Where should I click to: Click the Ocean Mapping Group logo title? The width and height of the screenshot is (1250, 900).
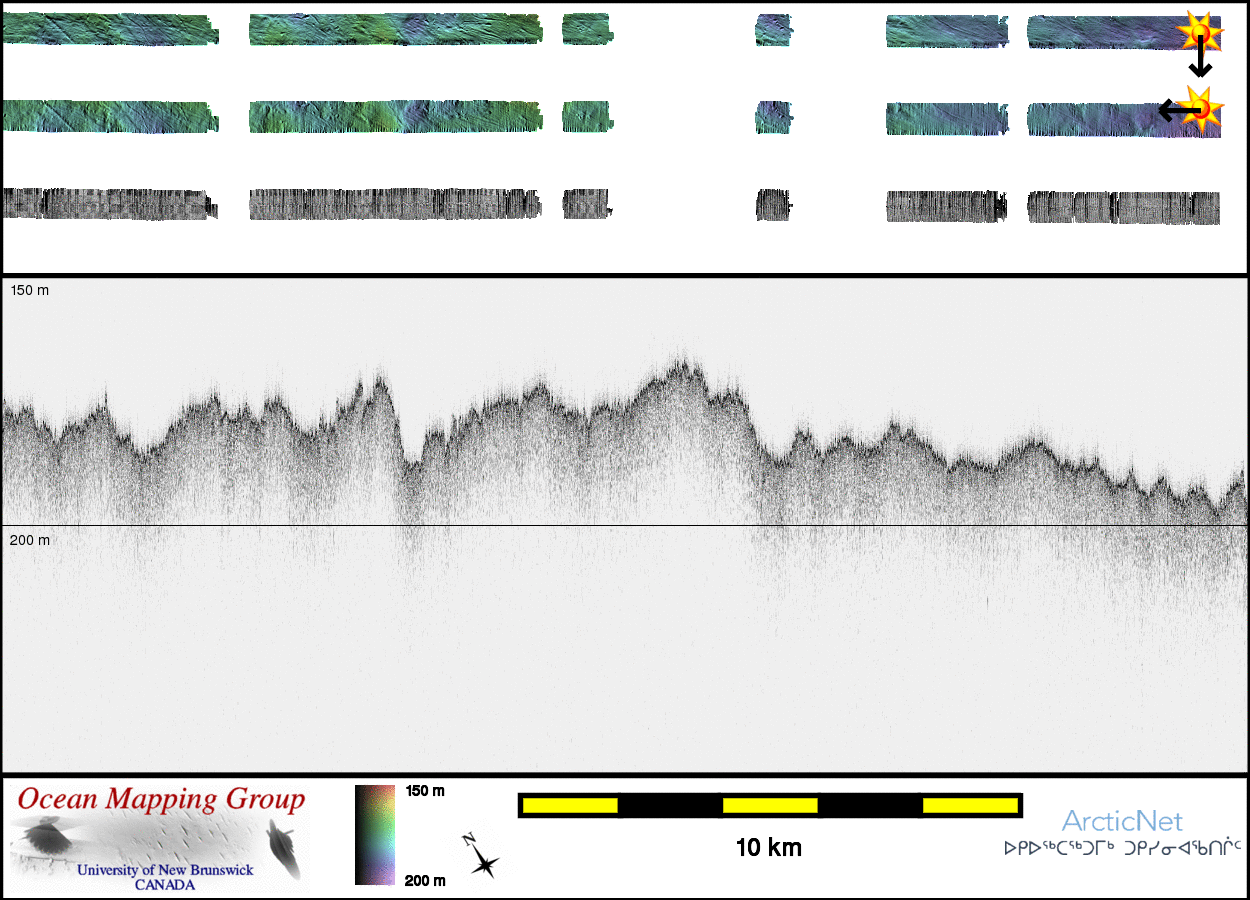coord(161,800)
